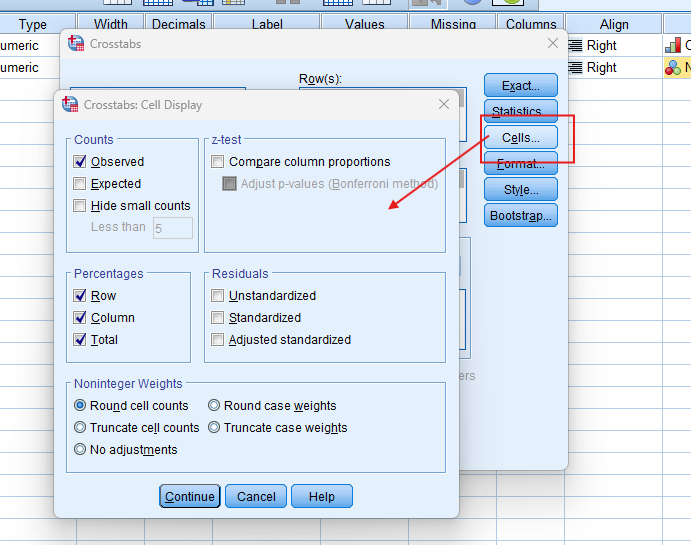Select Truncate cell counts option
The width and height of the screenshot is (691, 545).
coord(81,428)
